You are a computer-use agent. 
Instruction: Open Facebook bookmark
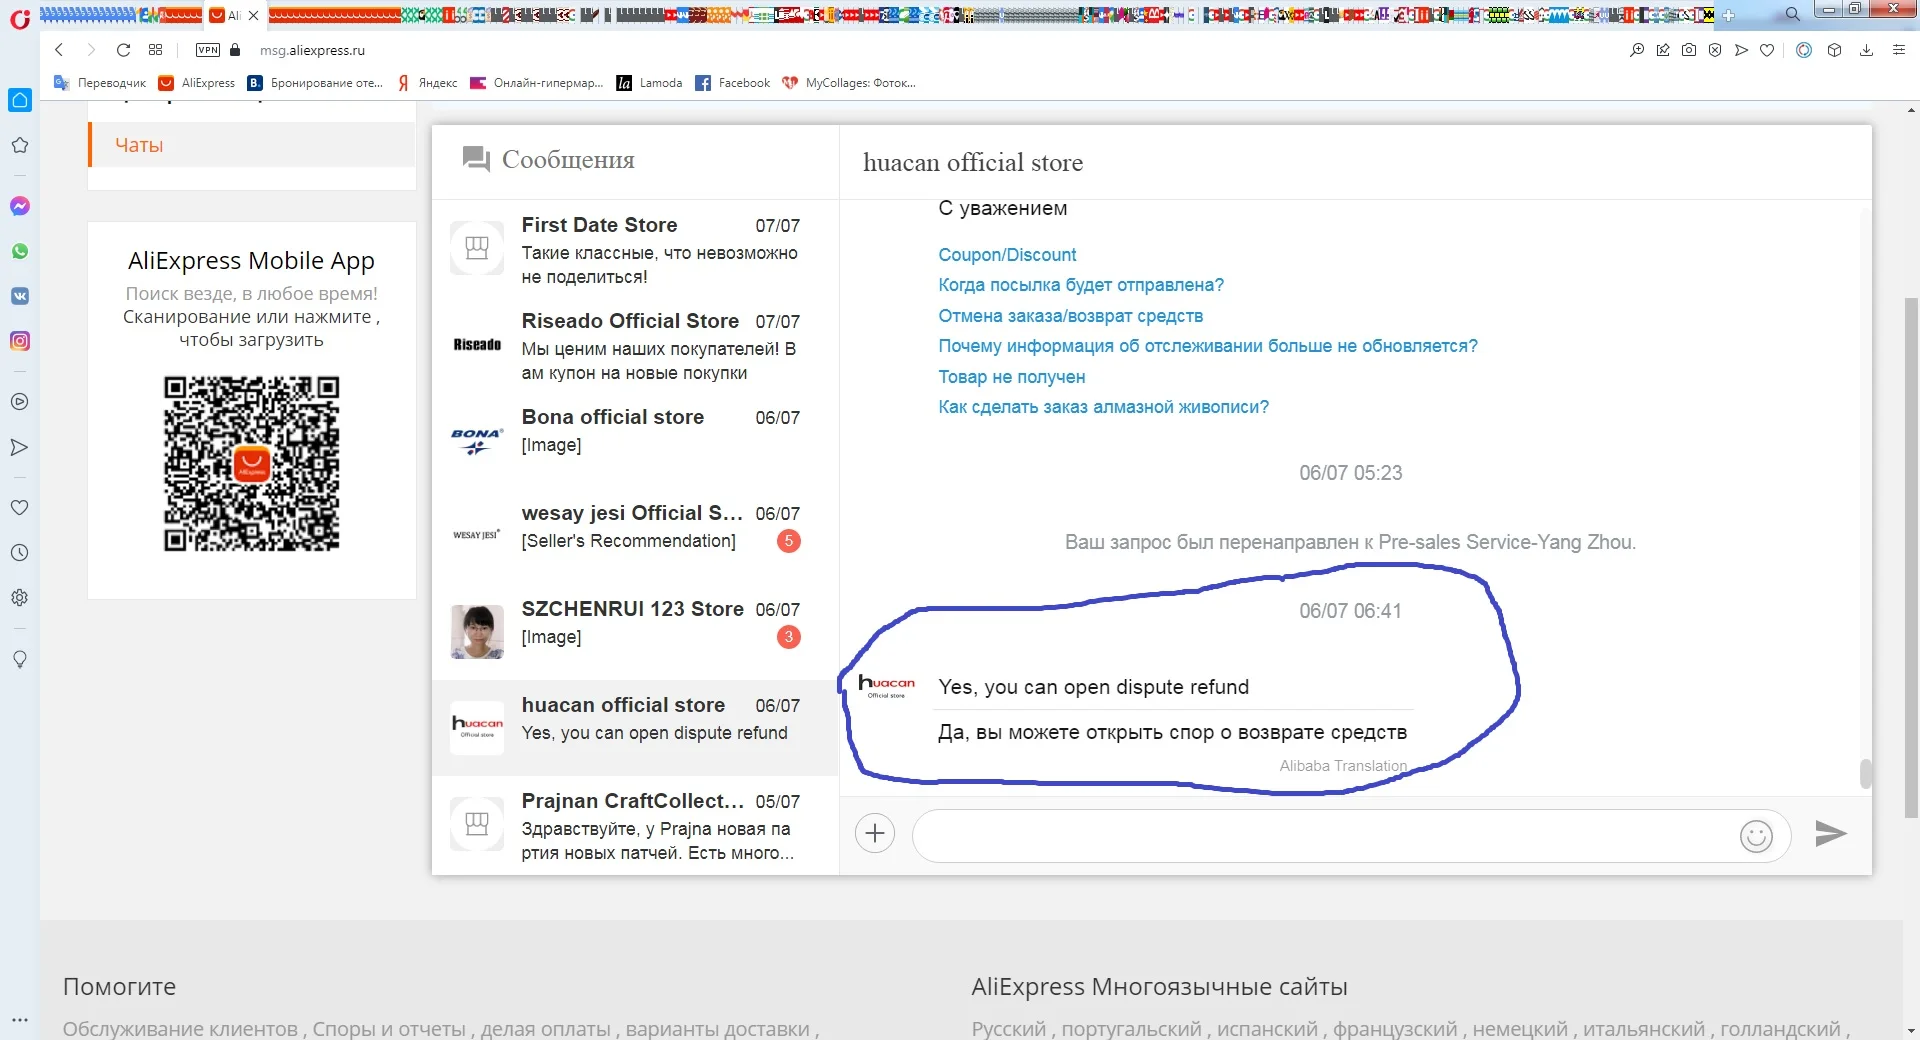click(x=733, y=83)
